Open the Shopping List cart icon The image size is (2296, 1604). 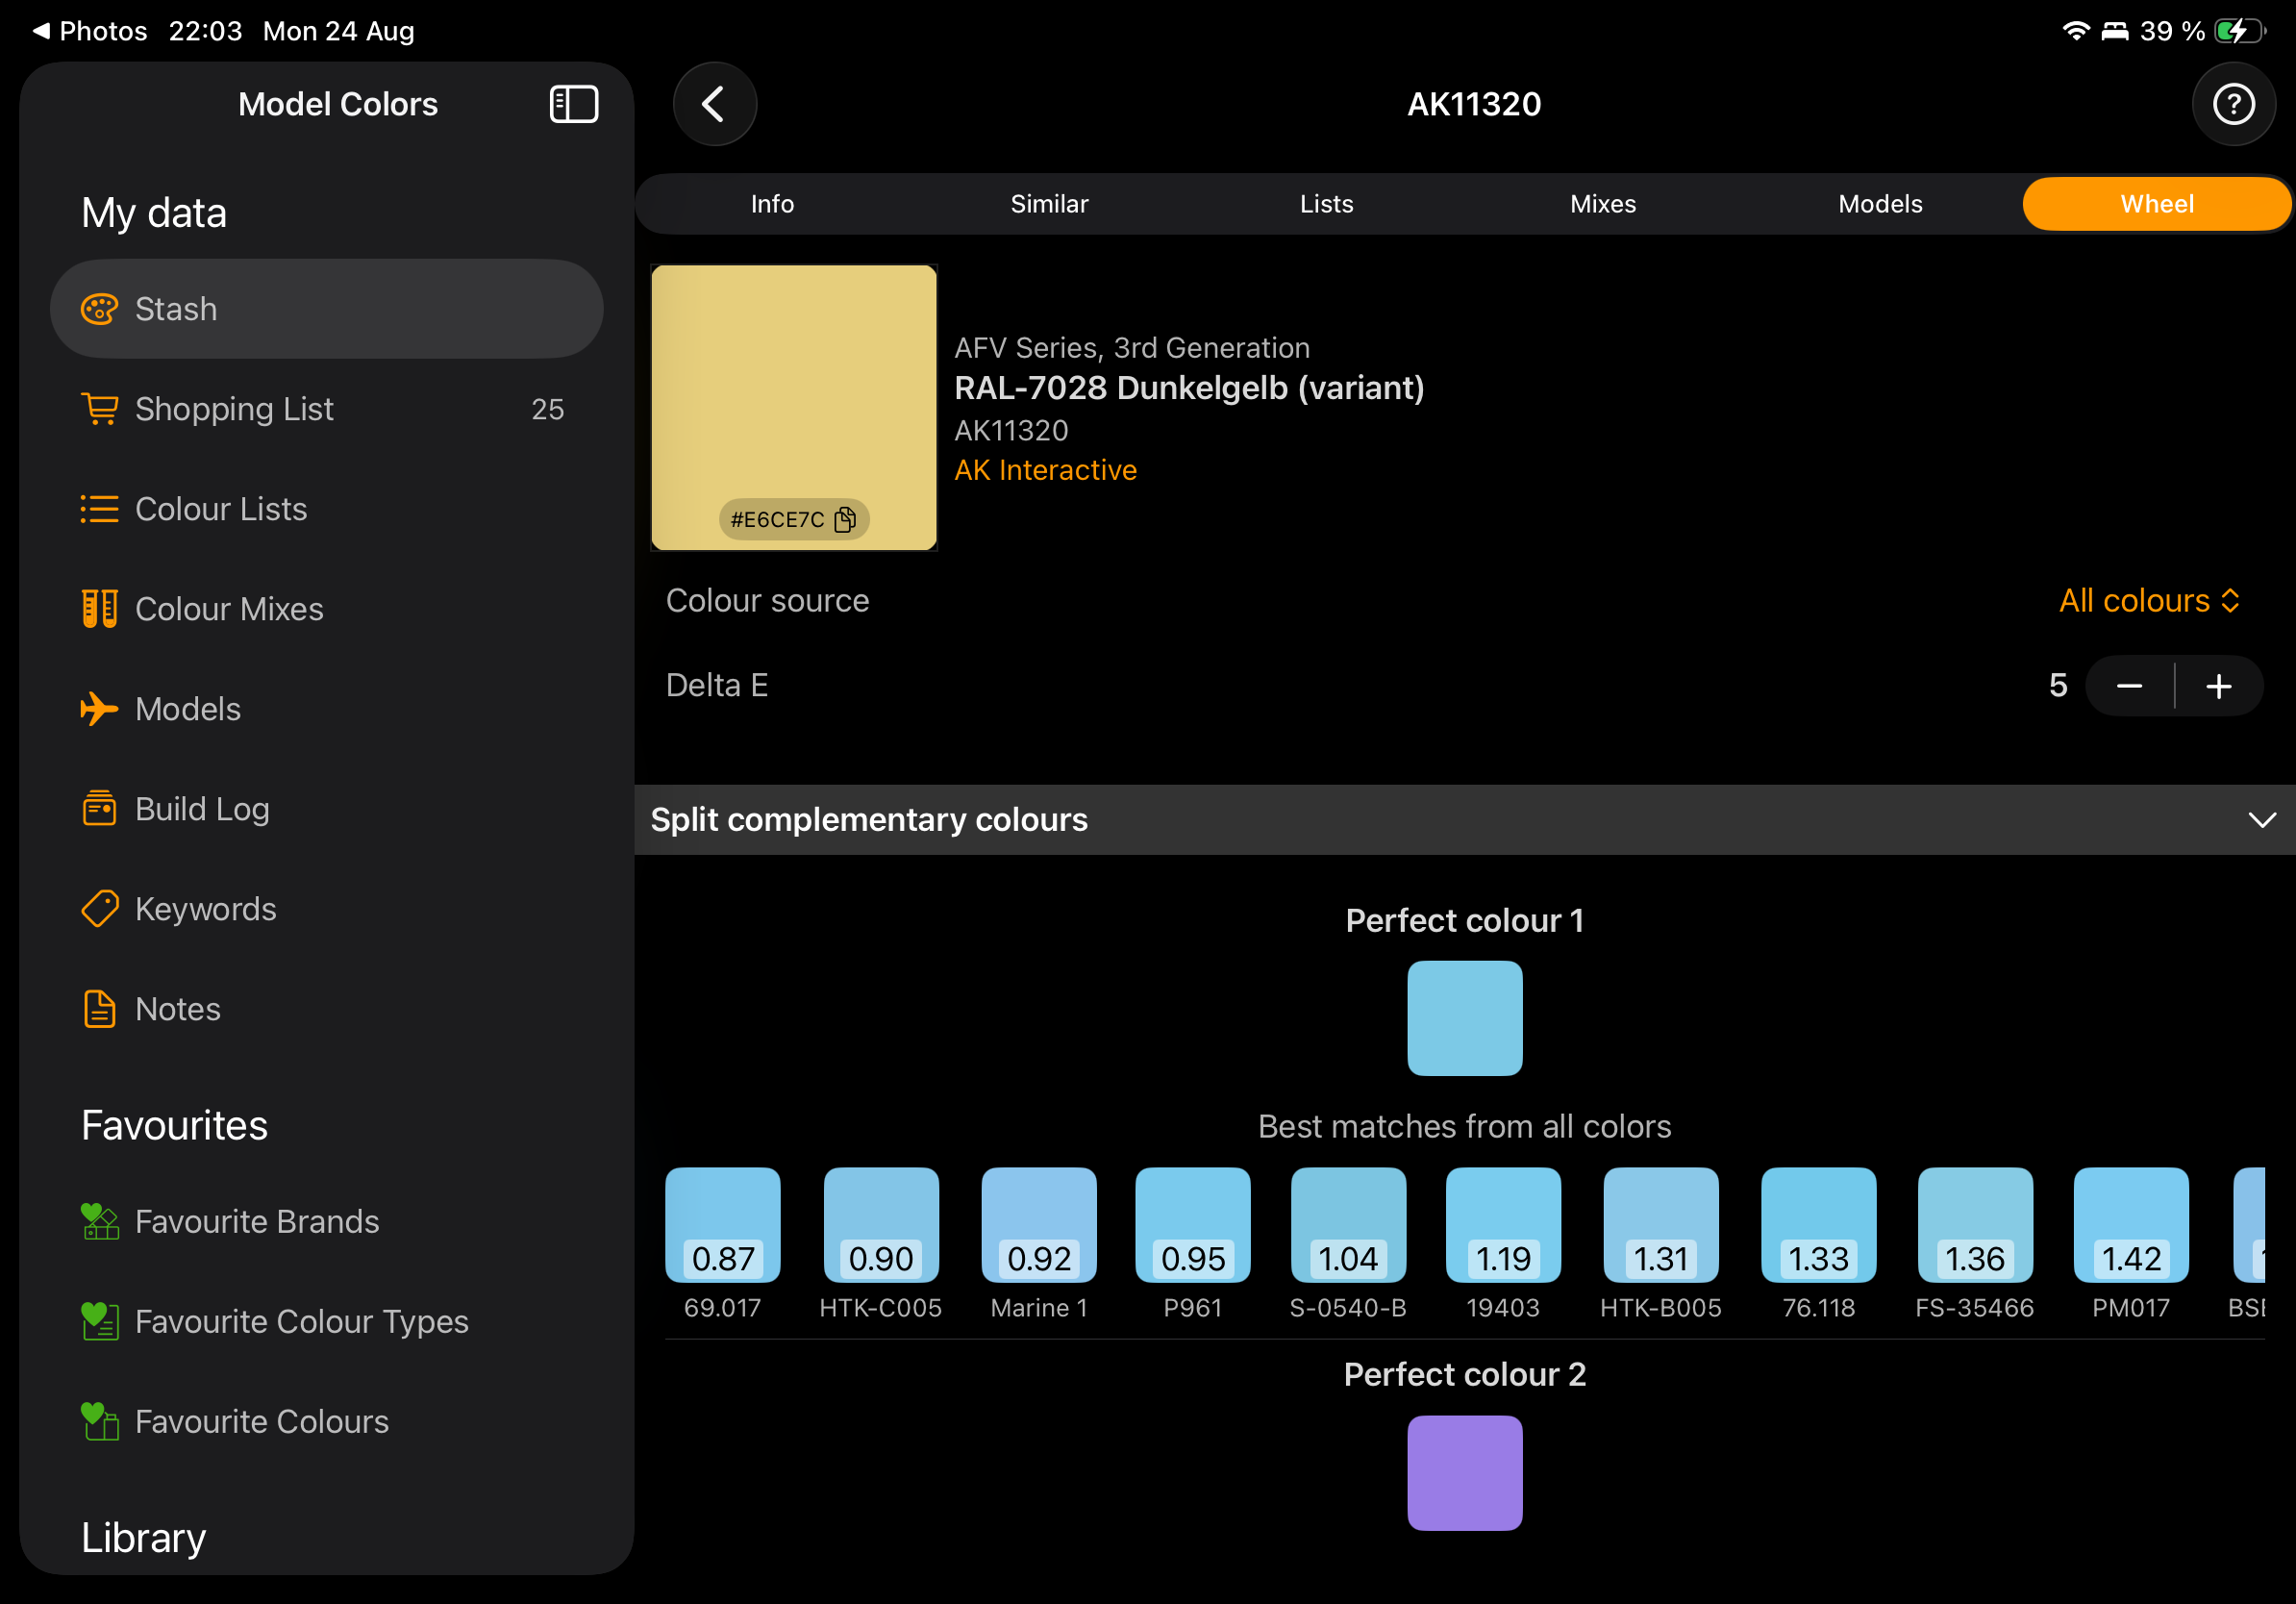point(99,409)
